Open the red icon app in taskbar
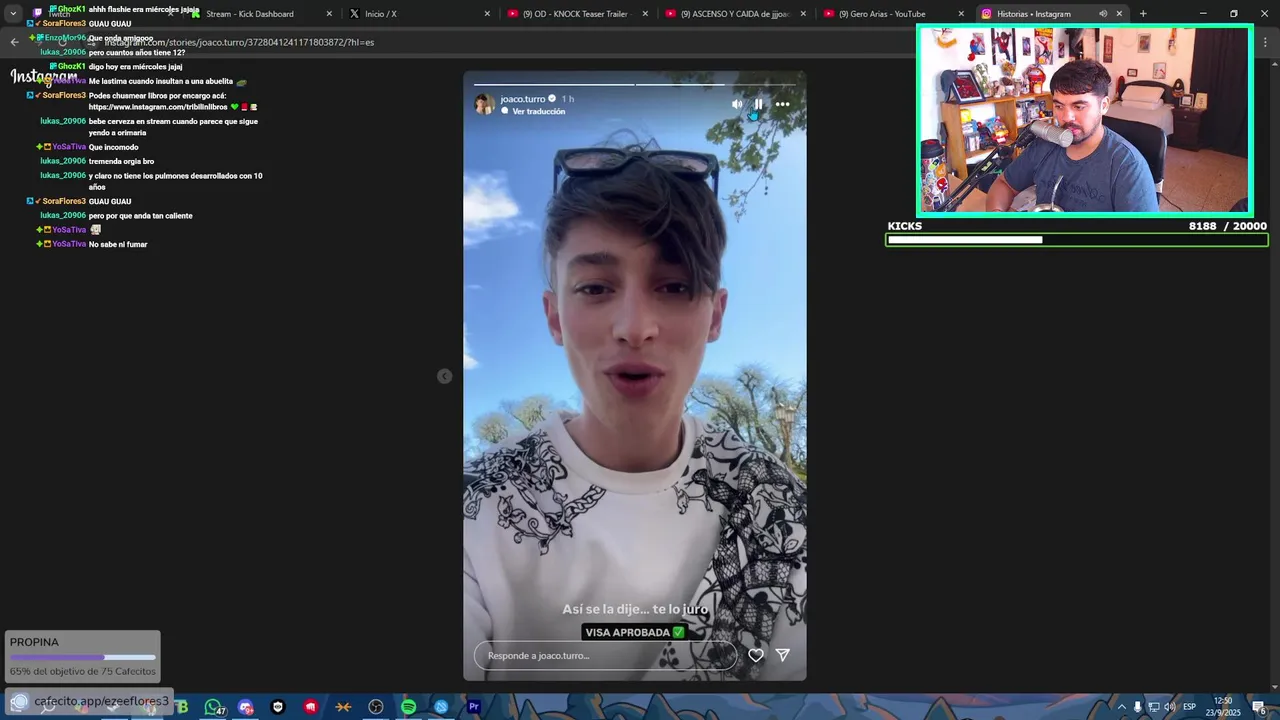This screenshot has width=1280, height=720. pyautogui.click(x=311, y=707)
